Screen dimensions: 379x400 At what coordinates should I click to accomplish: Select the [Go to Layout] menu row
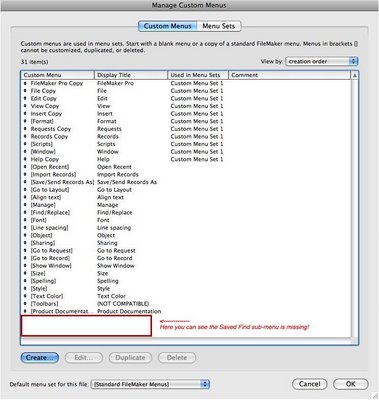pos(186,190)
